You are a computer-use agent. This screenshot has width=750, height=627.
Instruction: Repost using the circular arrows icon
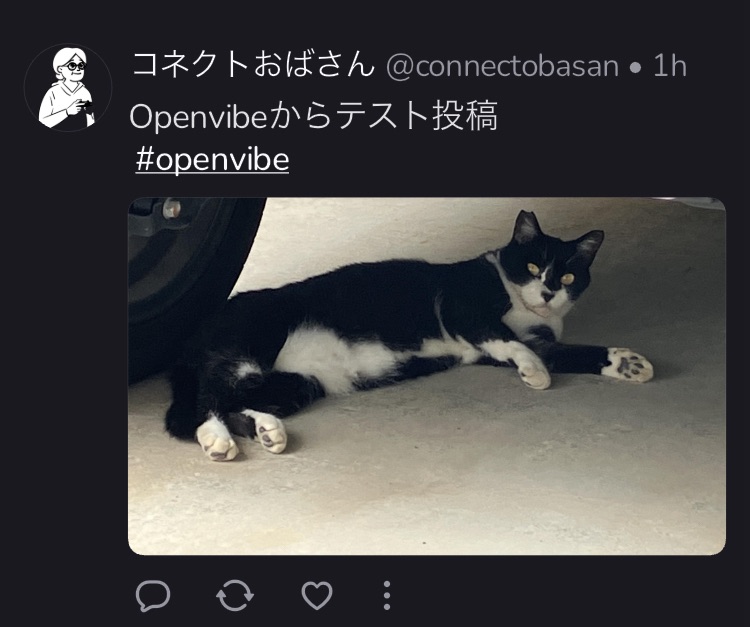click(235, 596)
